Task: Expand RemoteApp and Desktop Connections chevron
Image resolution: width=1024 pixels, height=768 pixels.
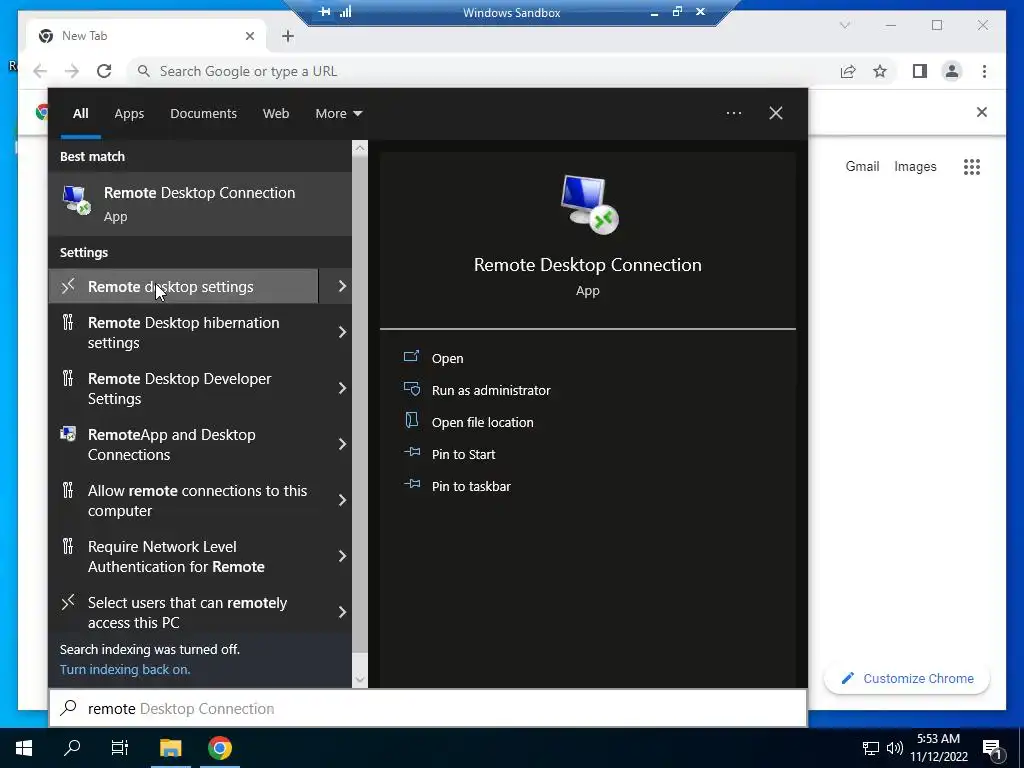Action: tap(342, 445)
